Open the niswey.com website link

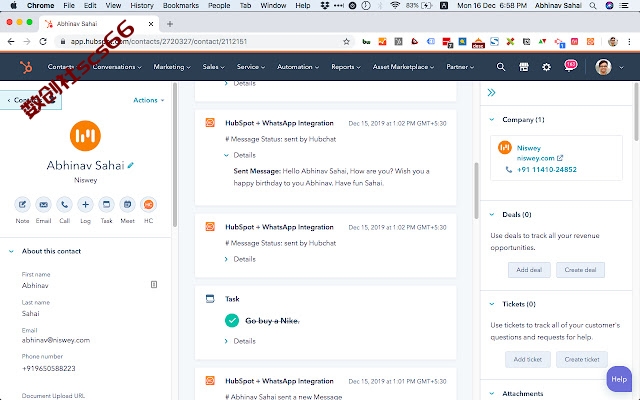536,158
